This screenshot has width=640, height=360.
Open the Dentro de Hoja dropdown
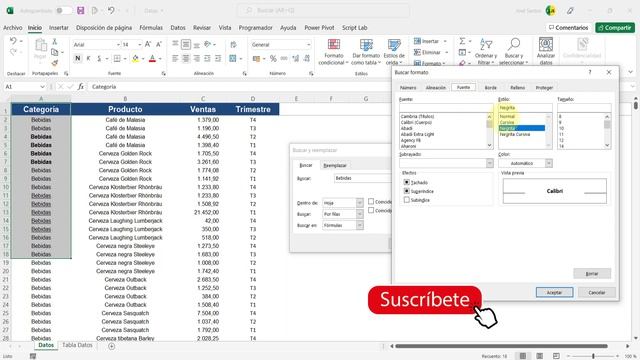(x=360, y=203)
